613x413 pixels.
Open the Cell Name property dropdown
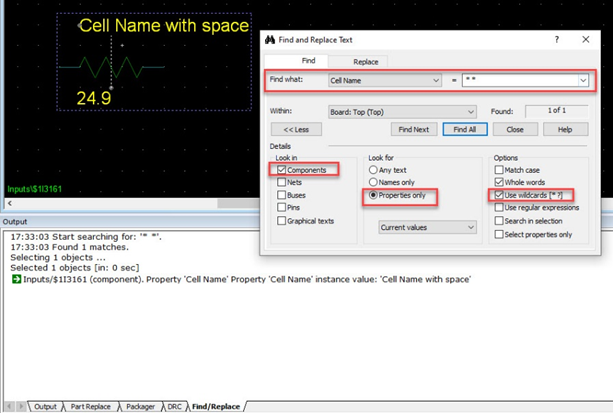coord(385,80)
